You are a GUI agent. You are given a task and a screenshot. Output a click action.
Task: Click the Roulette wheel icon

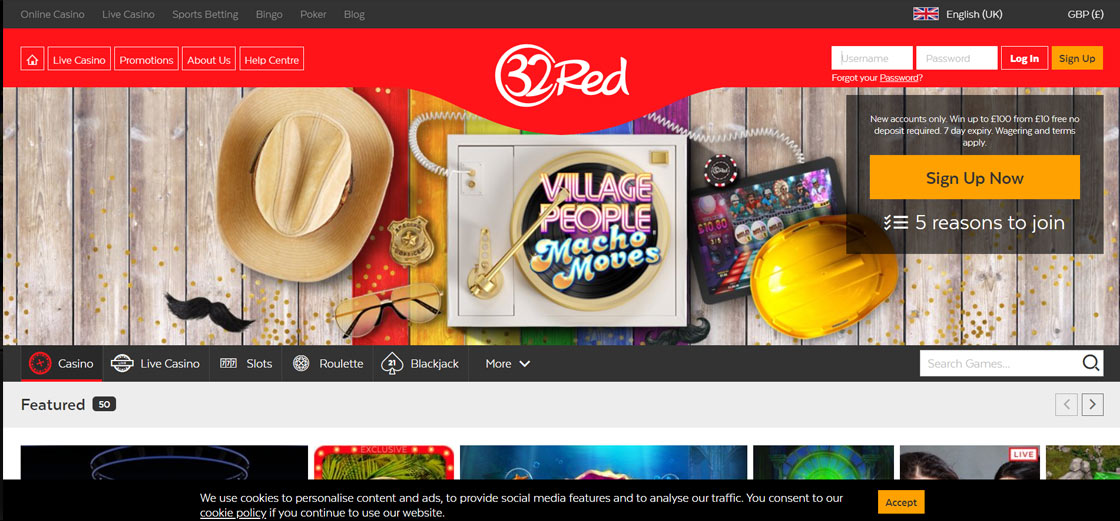[x=301, y=364]
